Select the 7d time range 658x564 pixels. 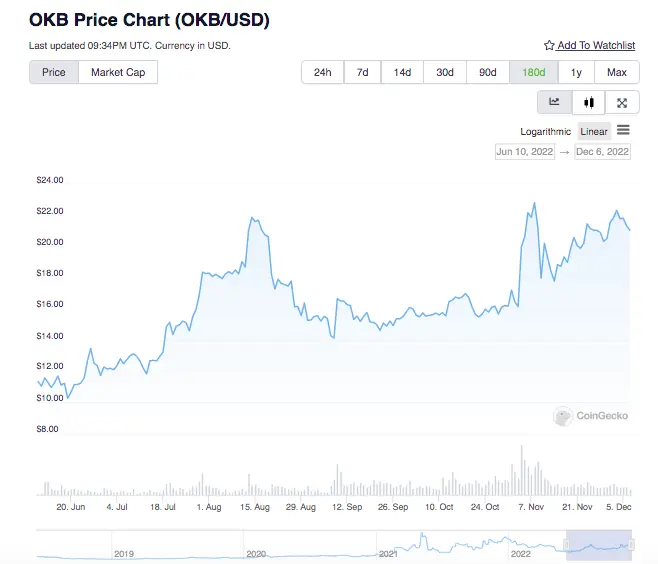coord(363,72)
